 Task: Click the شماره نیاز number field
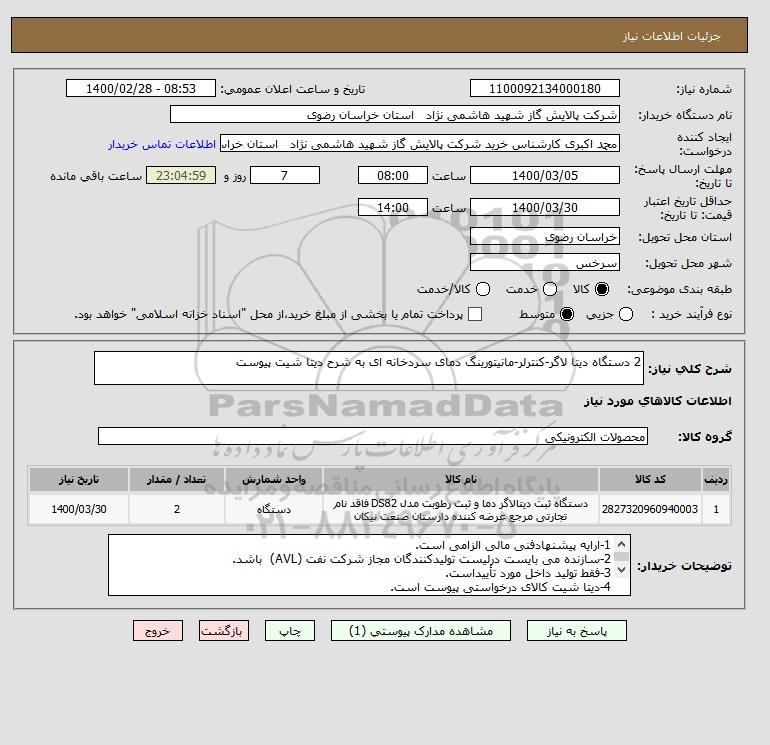point(545,88)
